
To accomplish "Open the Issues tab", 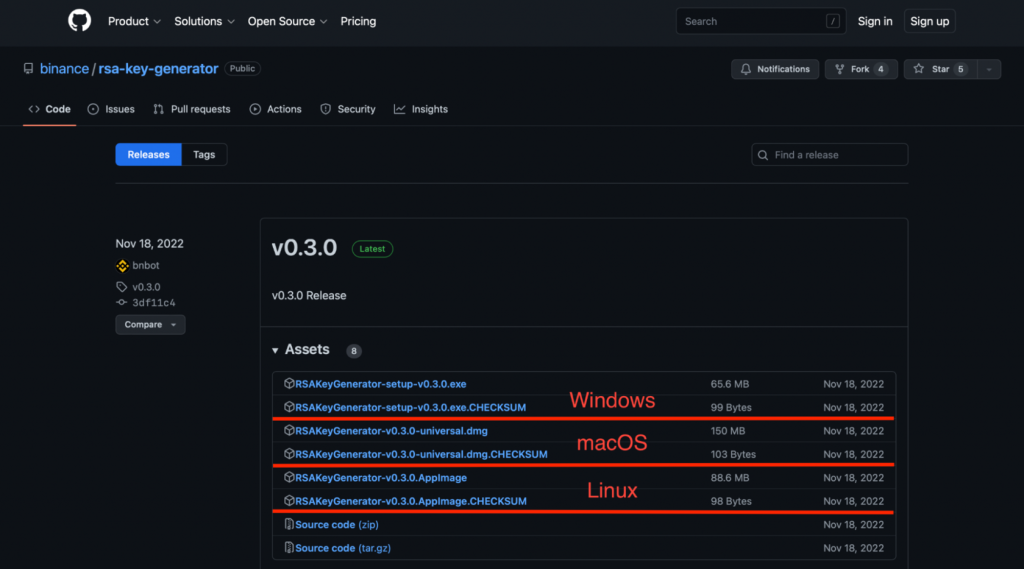I will [111, 109].
